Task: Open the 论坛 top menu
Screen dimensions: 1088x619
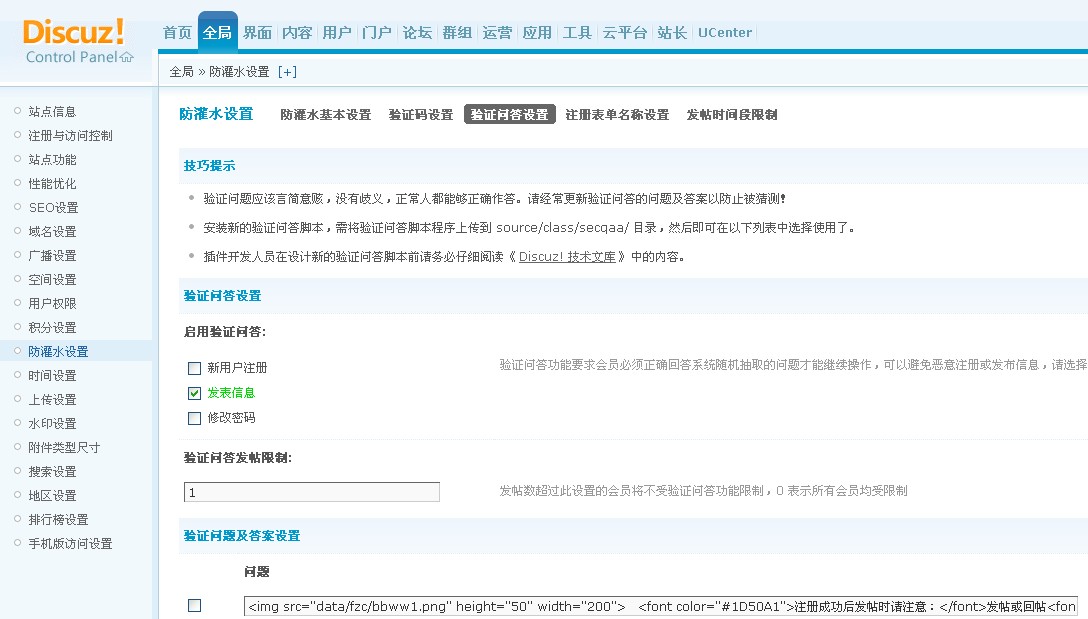Action: click(x=417, y=33)
